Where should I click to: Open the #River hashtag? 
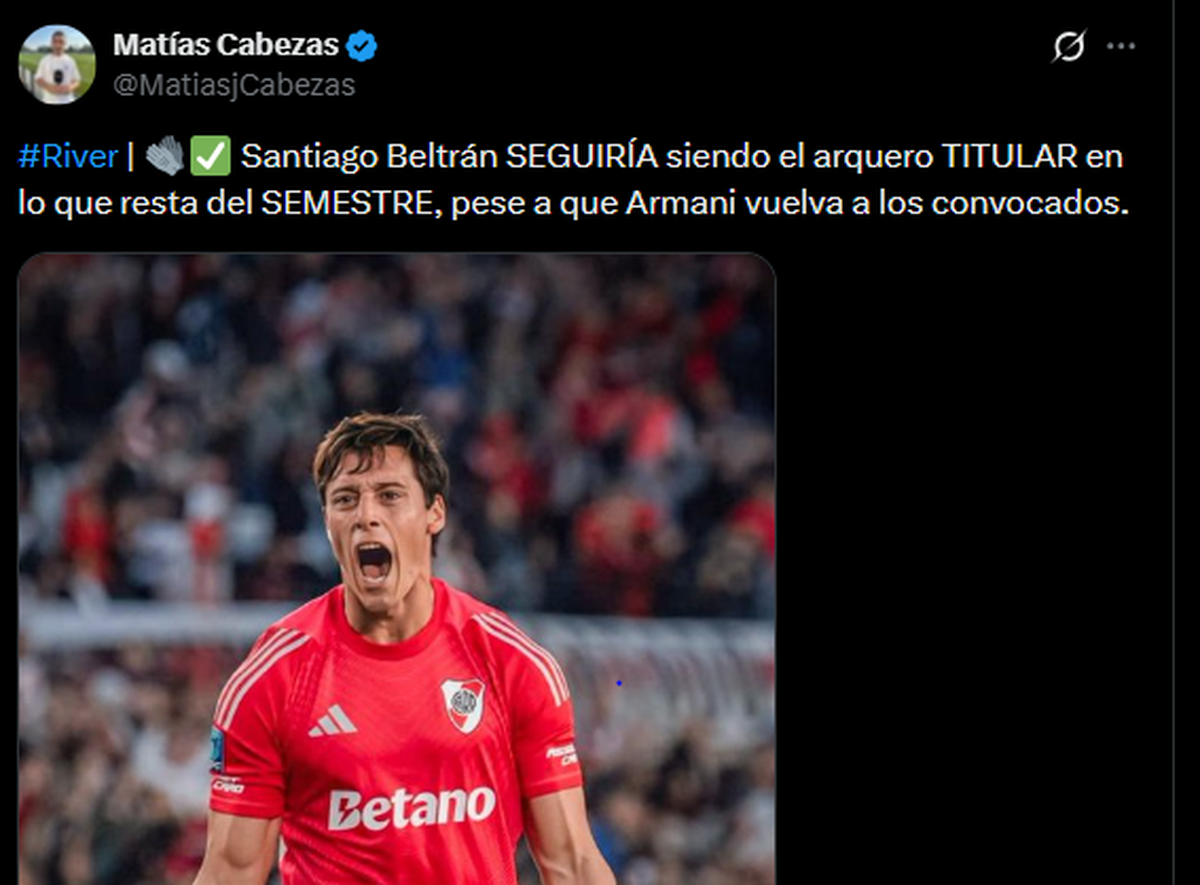pos(68,157)
